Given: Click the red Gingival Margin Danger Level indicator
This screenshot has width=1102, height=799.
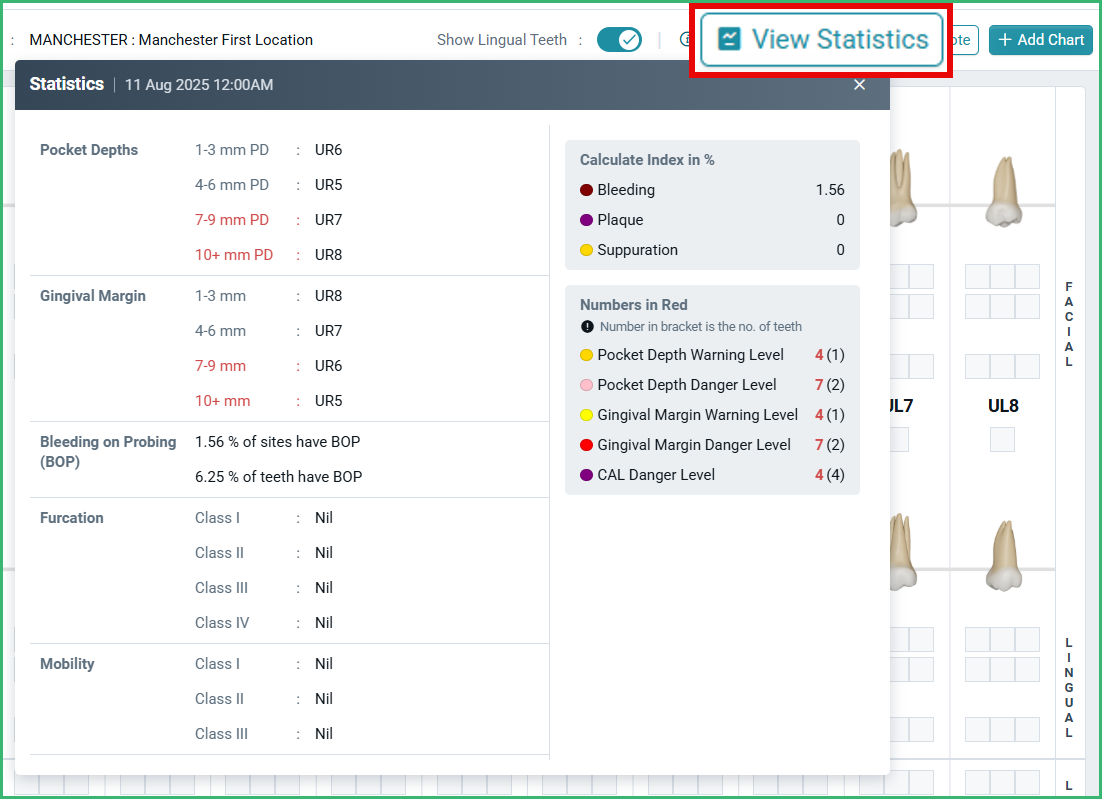Looking at the screenshot, I should (x=586, y=444).
